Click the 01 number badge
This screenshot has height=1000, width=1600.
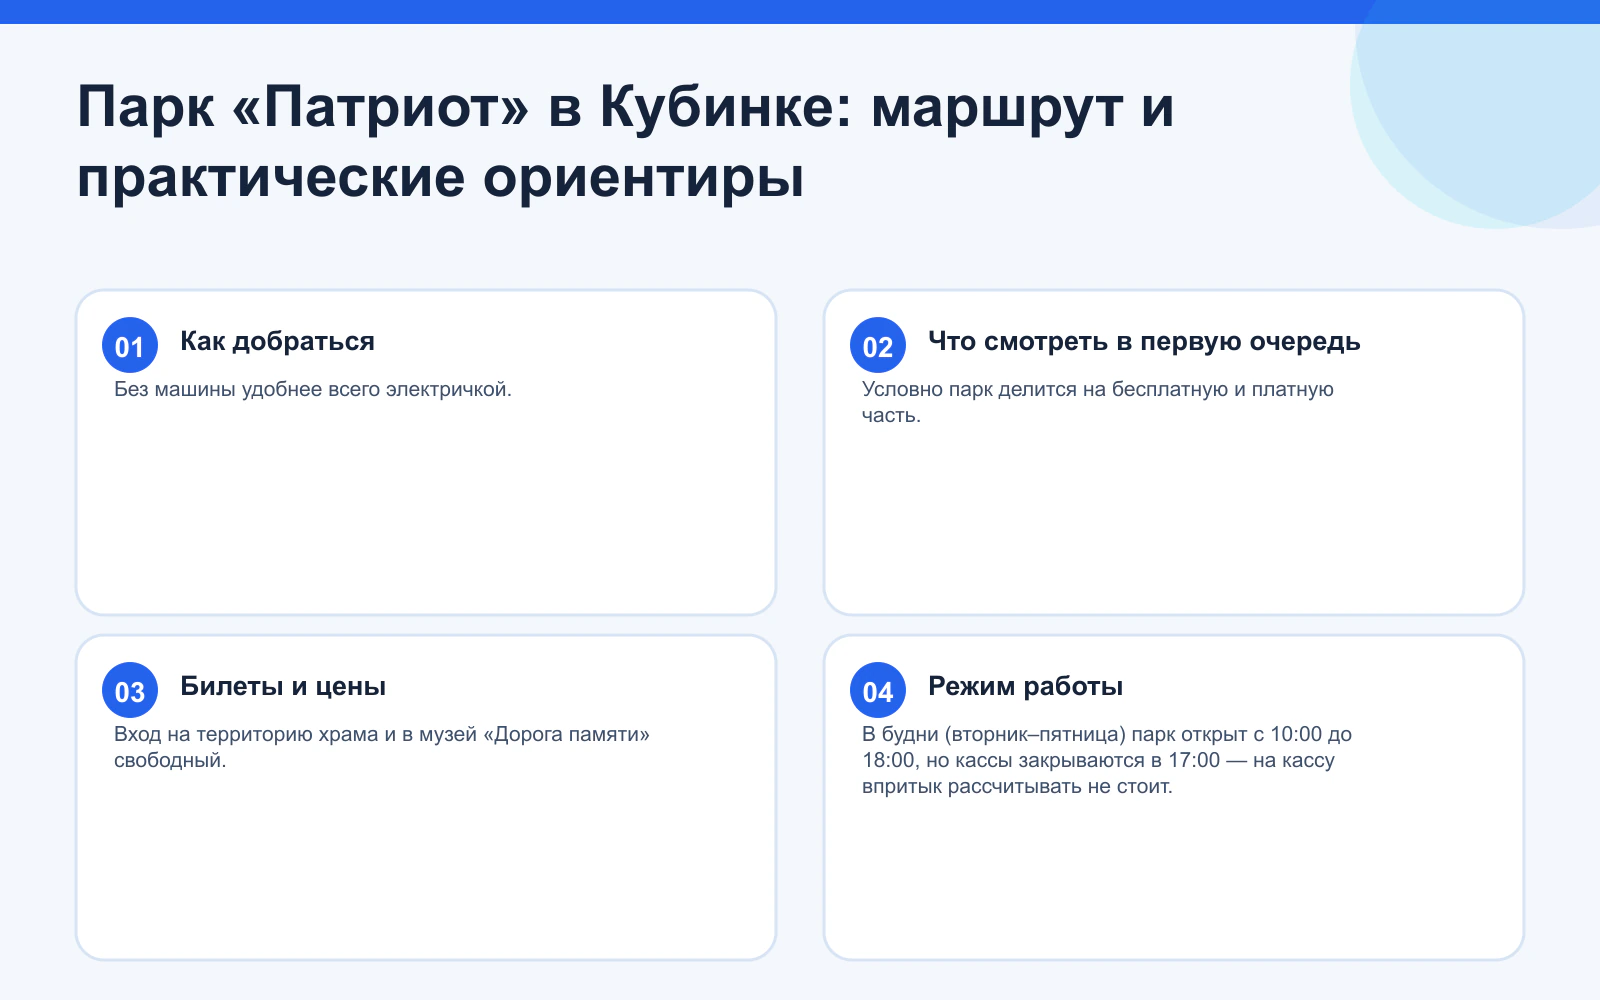coord(130,345)
